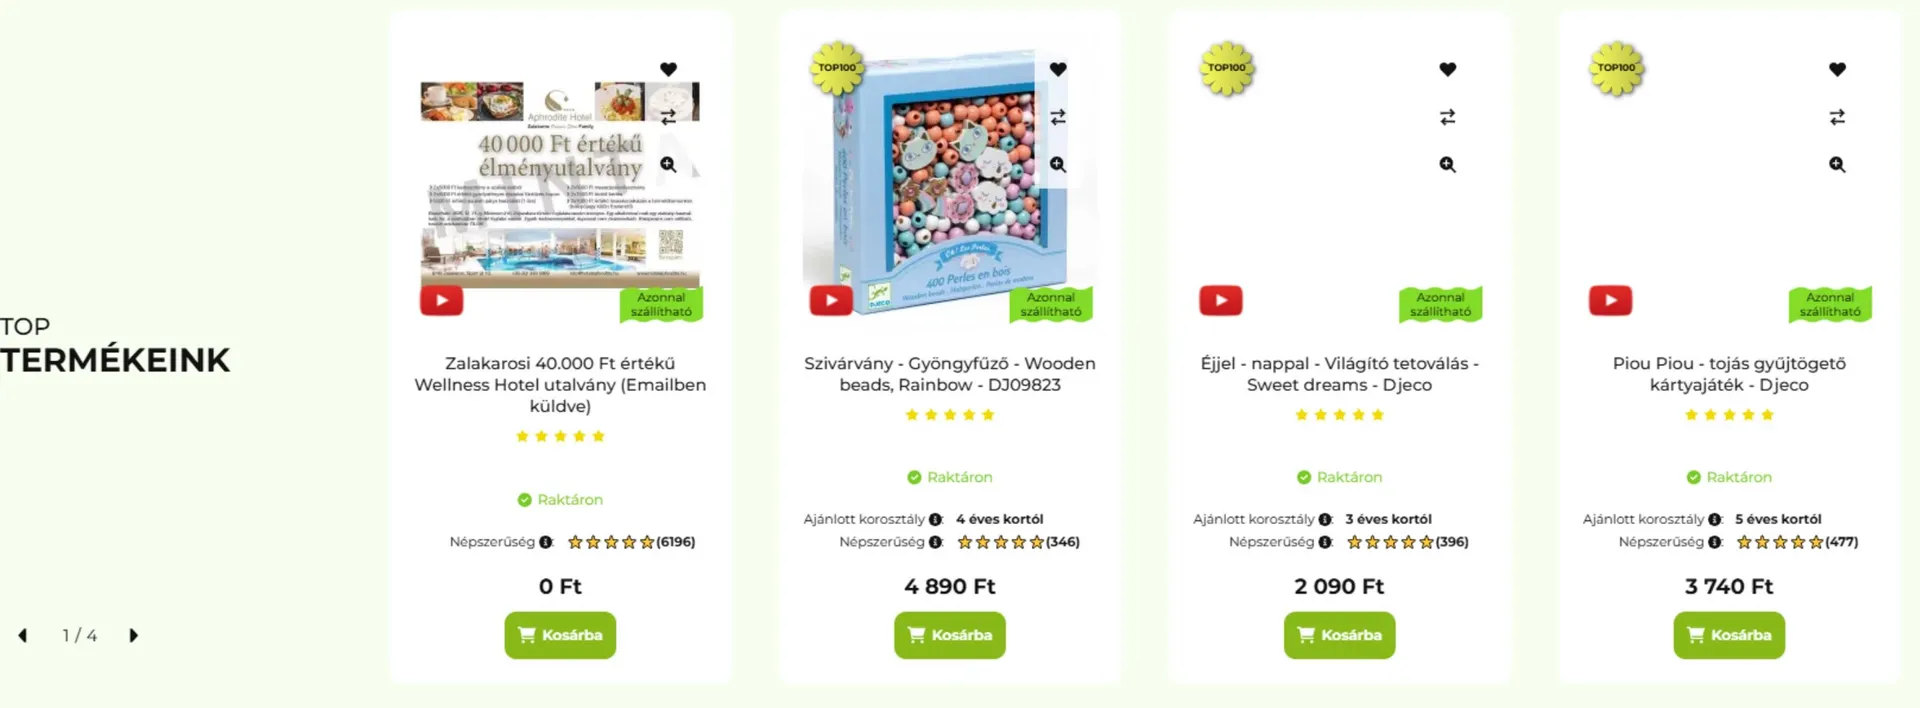Click the beads TOP100 badge
Image resolution: width=1920 pixels, height=708 pixels.
(837, 68)
